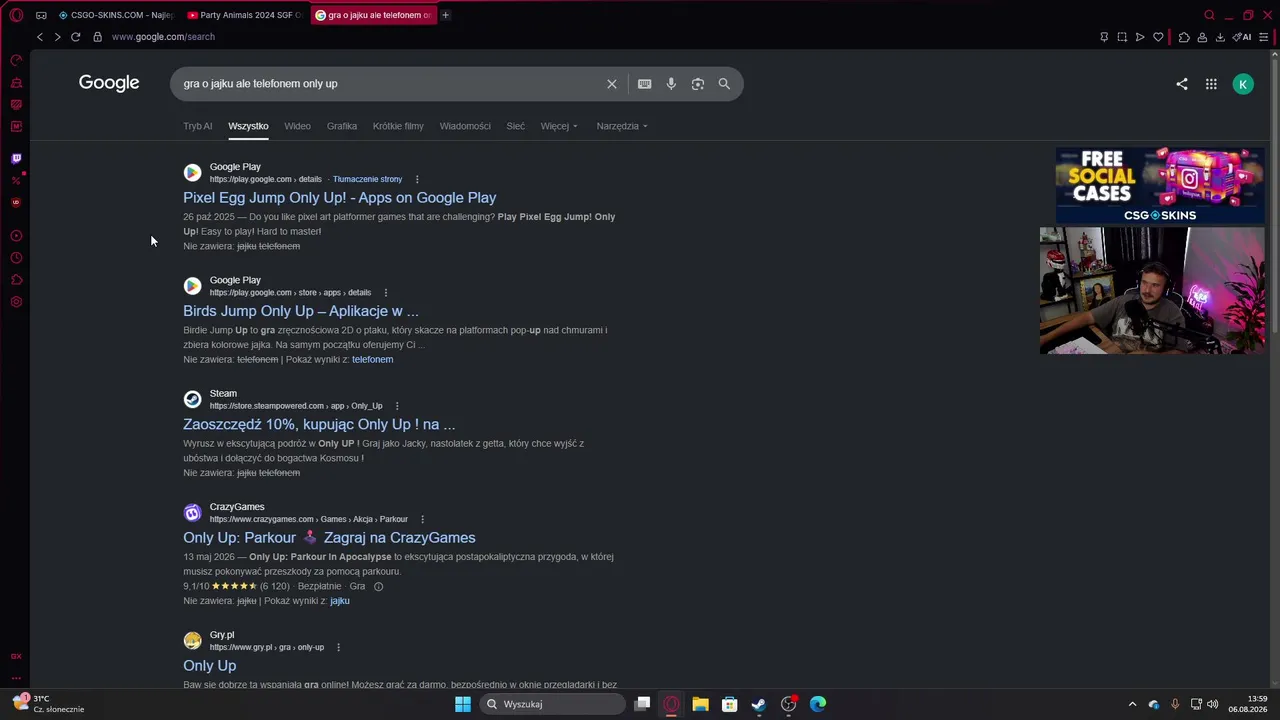
Task: Click the Windows taskbar search box
Action: [x=553, y=704]
